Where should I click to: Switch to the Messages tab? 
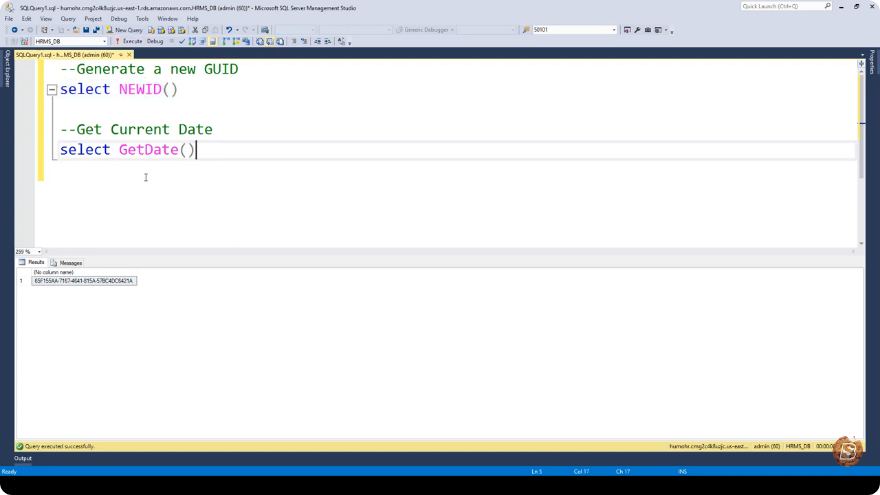coord(67,263)
